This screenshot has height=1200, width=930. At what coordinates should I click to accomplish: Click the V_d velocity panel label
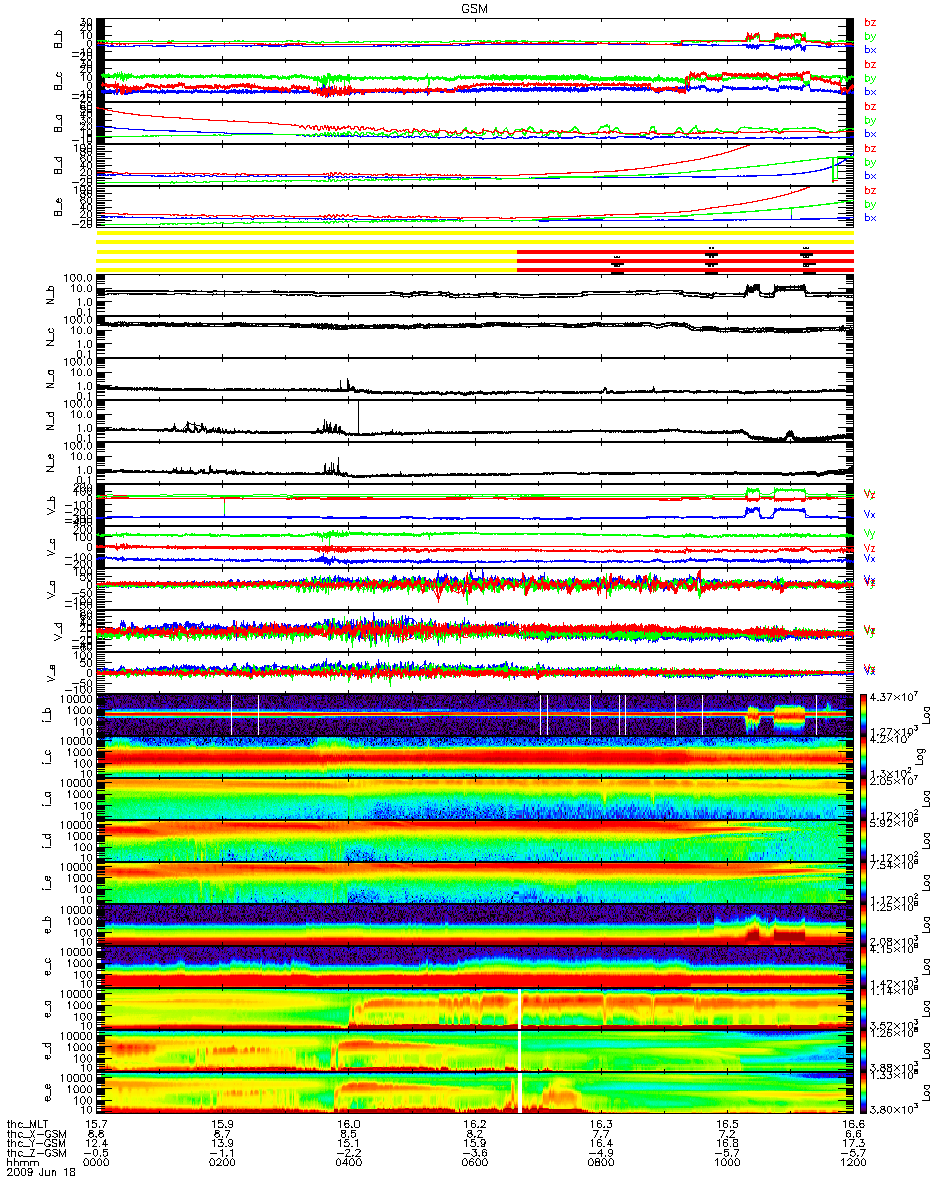(59, 631)
